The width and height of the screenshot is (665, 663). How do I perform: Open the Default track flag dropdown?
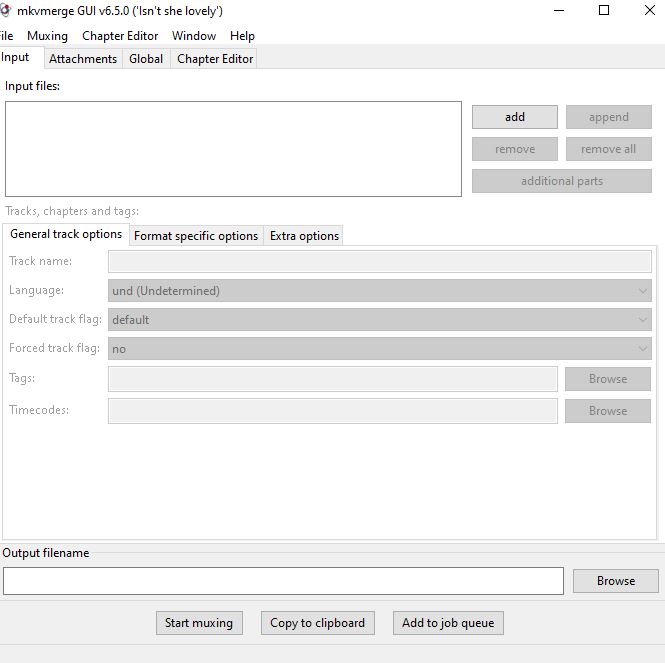point(380,319)
